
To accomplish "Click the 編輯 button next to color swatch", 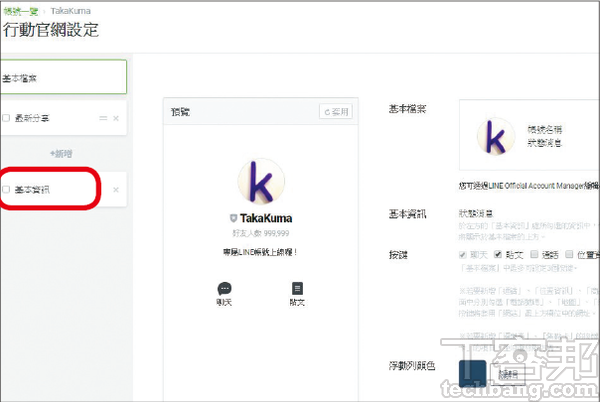I will (509, 374).
